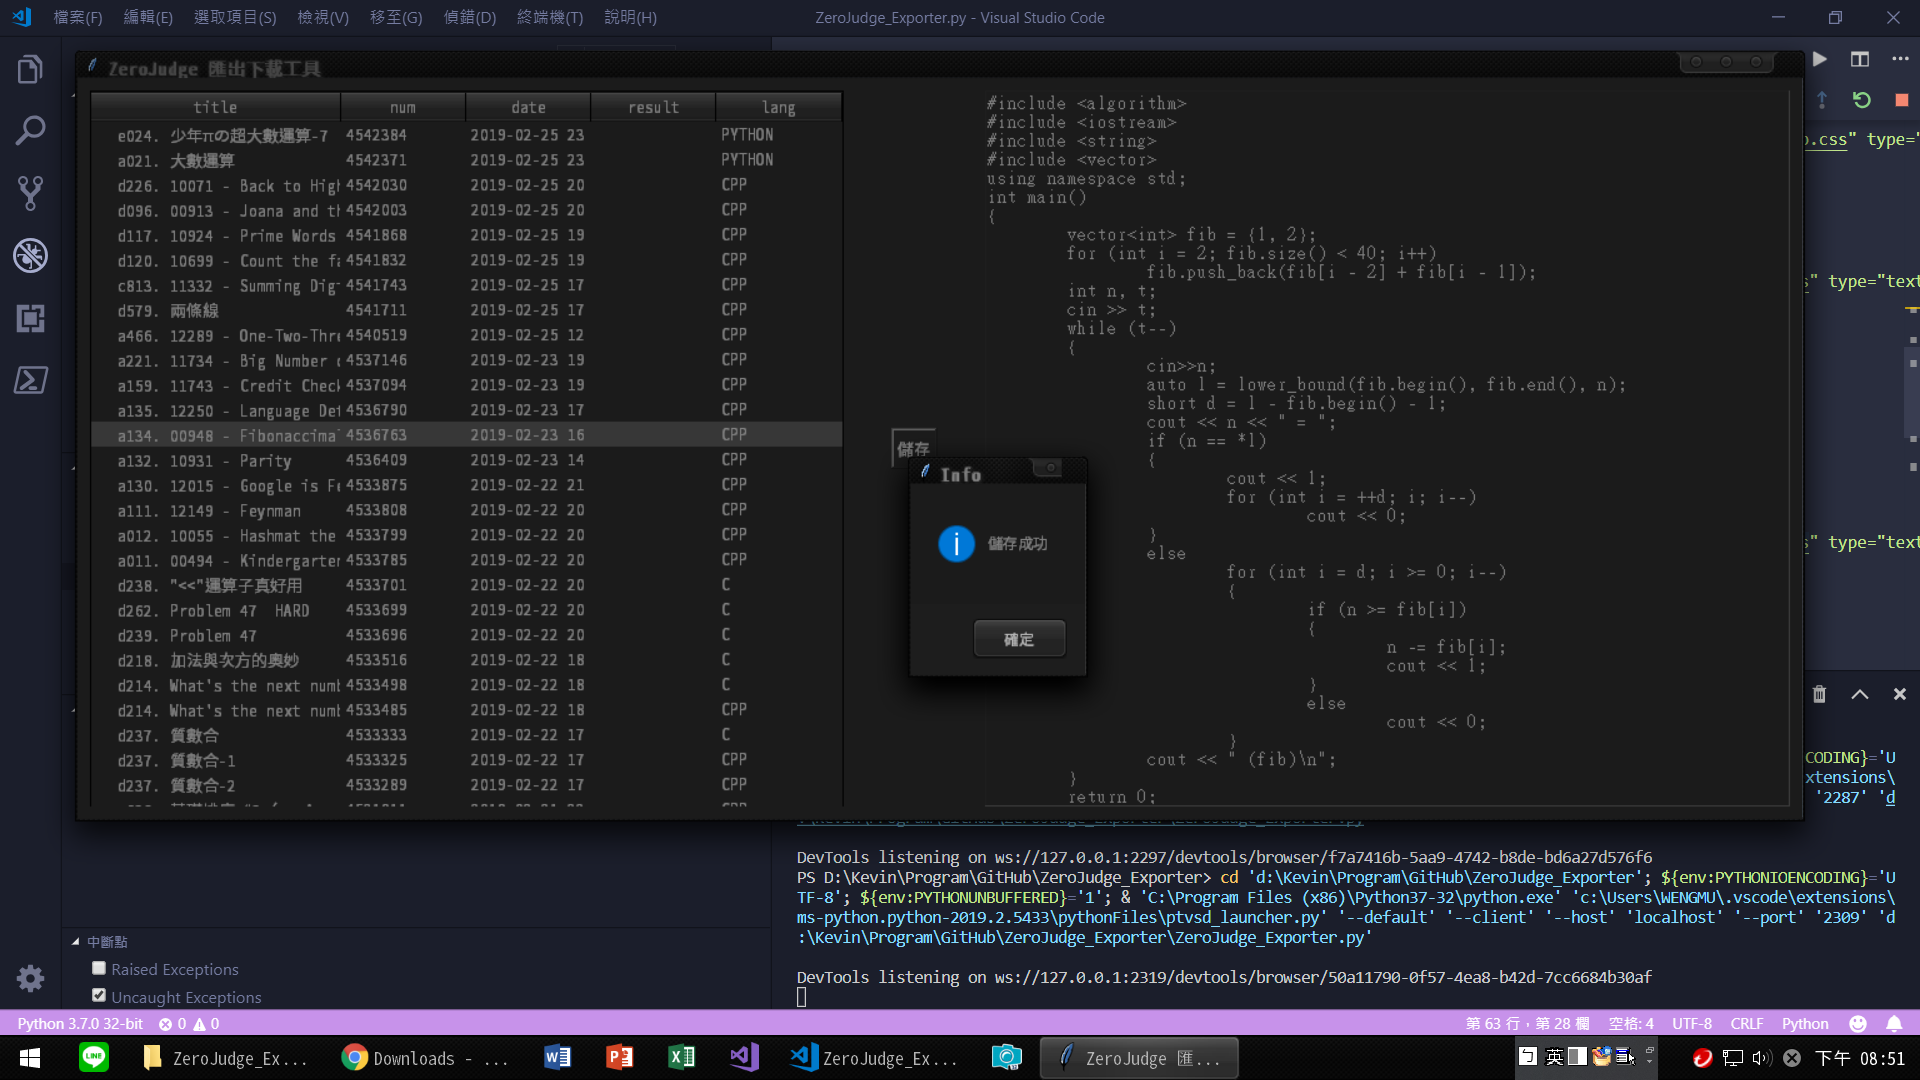The image size is (1920, 1080).
Task: Click the Manage gear icon
Action: click(x=30, y=978)
